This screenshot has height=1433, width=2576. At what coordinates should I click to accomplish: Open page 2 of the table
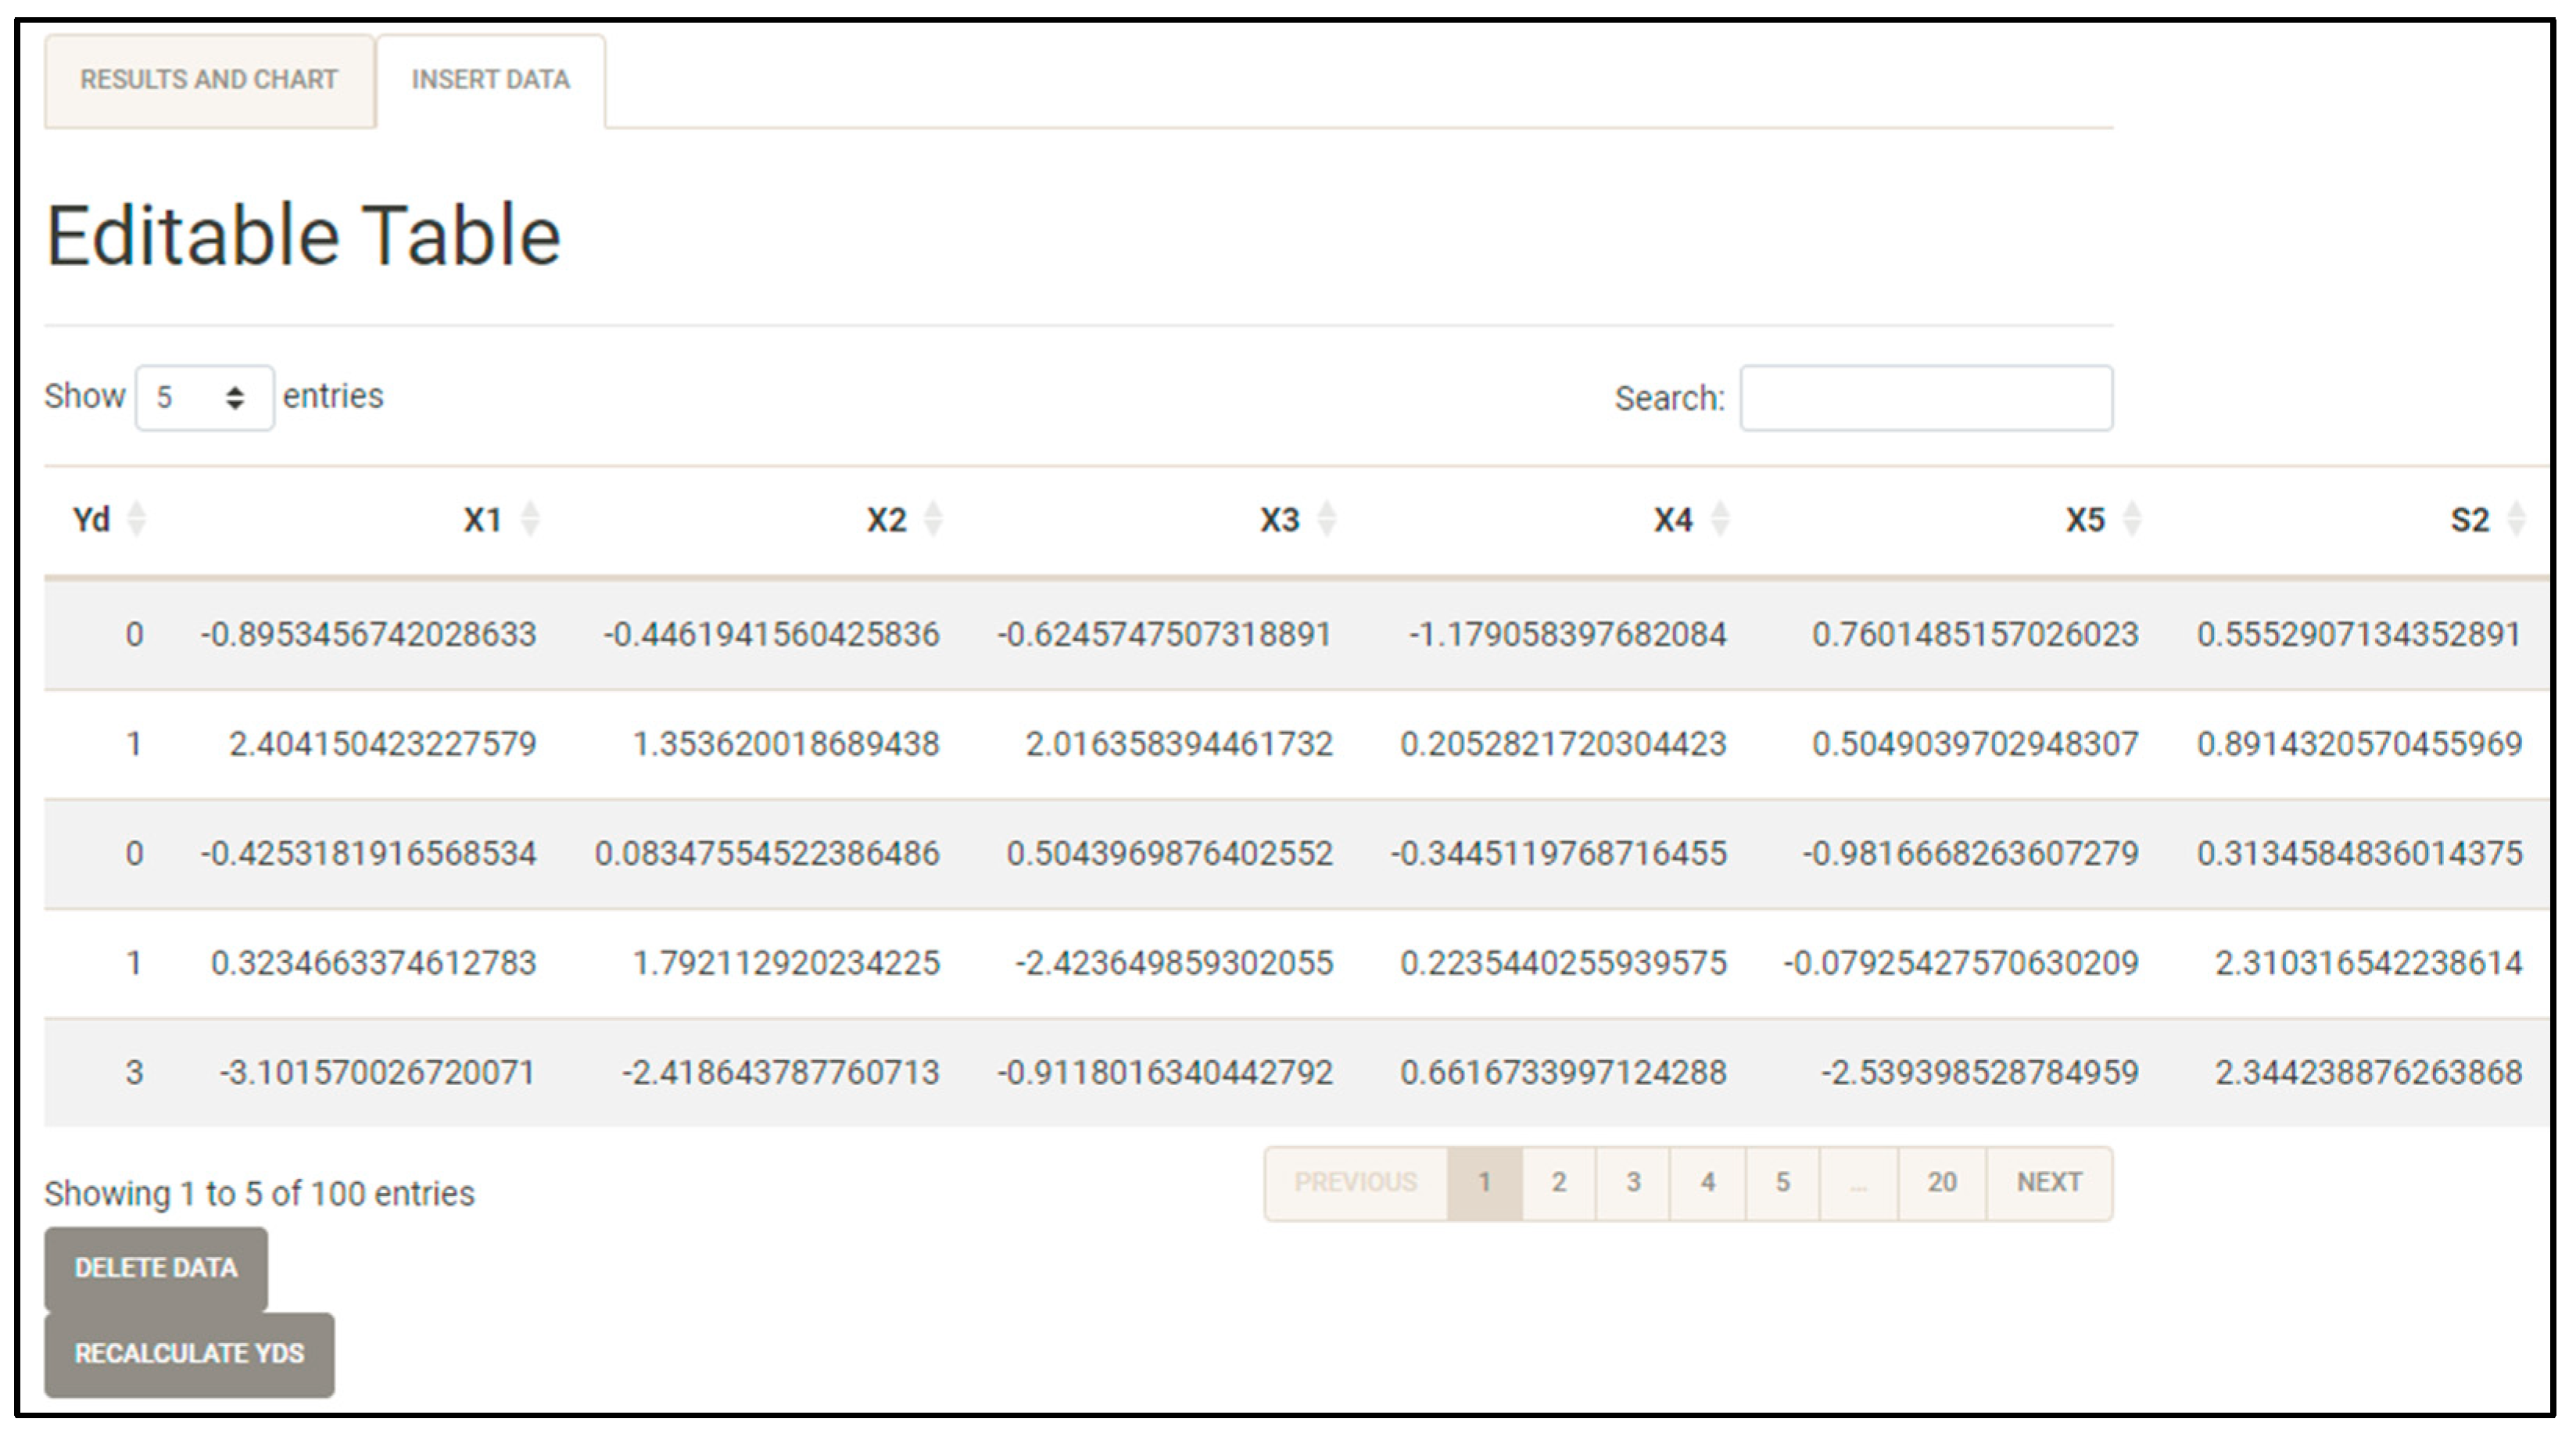pos(1558,1183)
